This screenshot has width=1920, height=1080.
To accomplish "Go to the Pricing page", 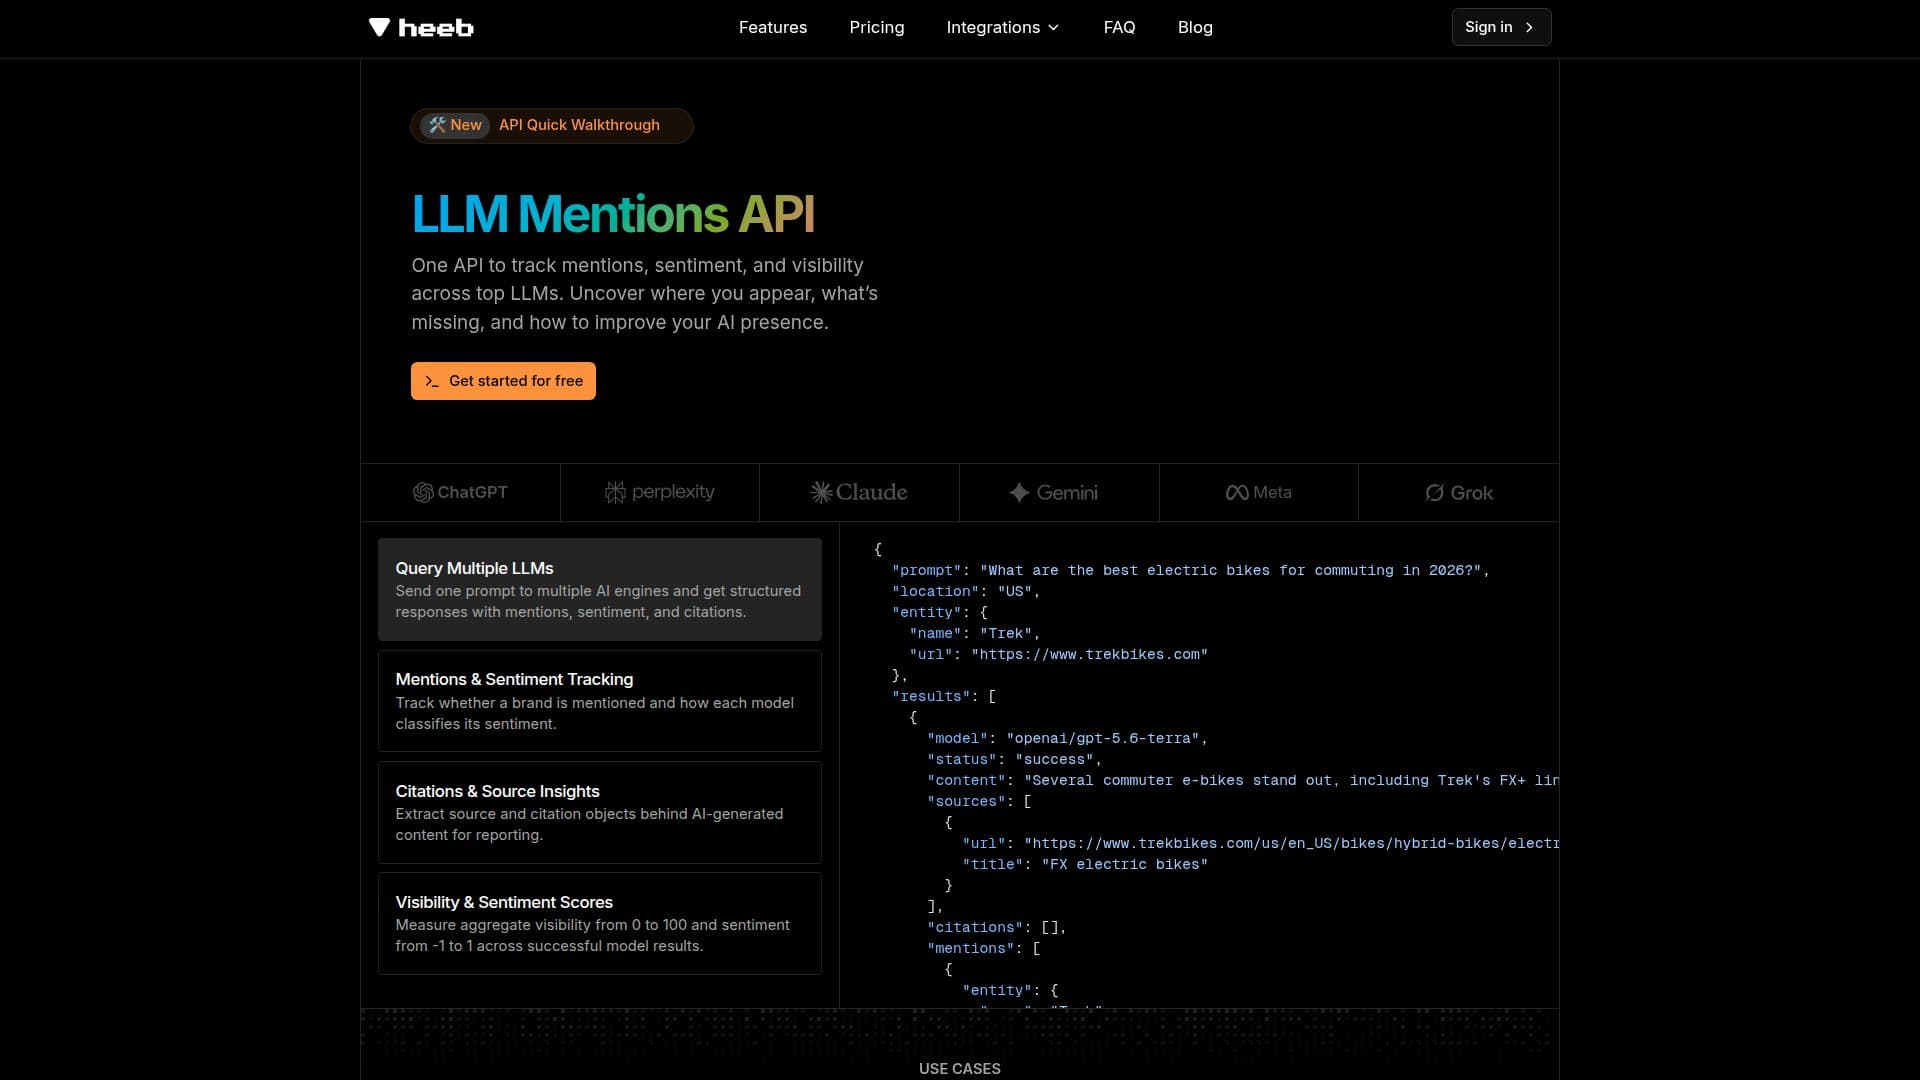I will point(876,27).
